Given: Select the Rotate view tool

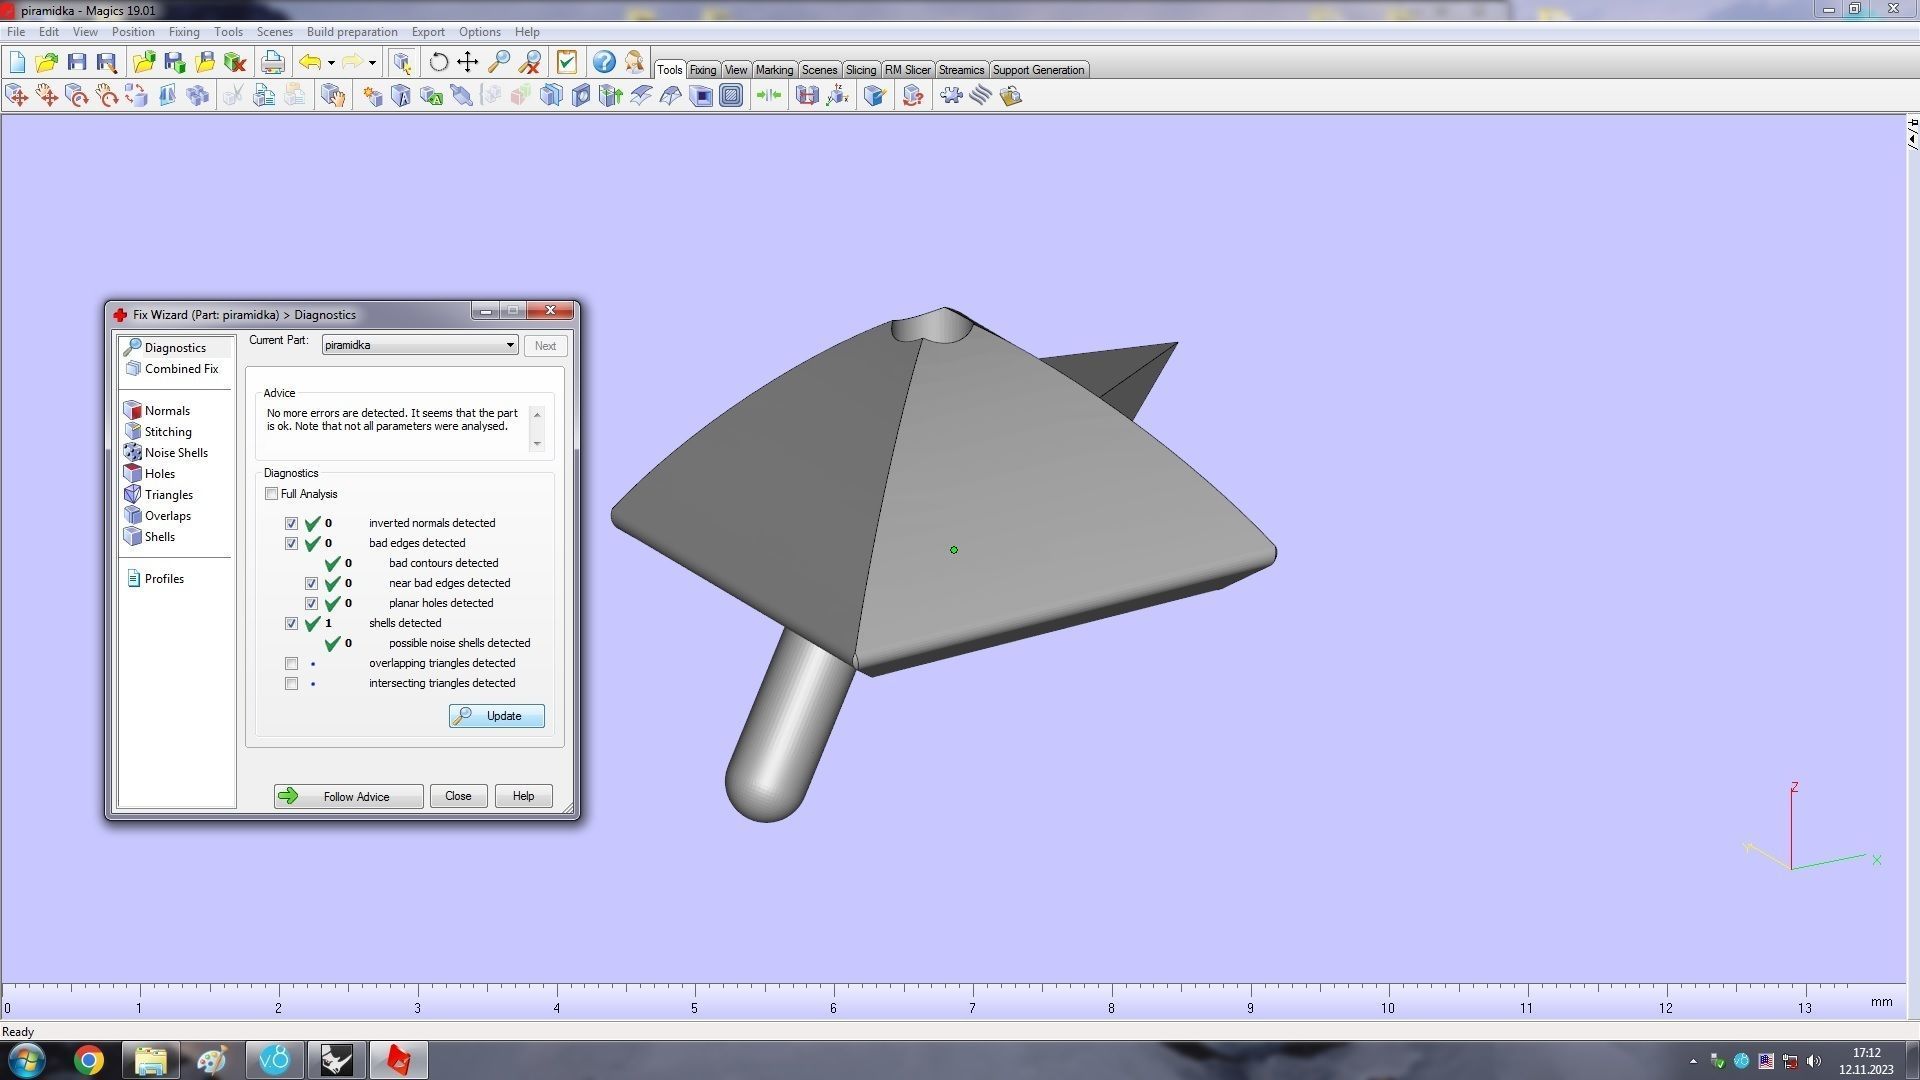Looking at the screenshot, I should (x=438, y=62).
